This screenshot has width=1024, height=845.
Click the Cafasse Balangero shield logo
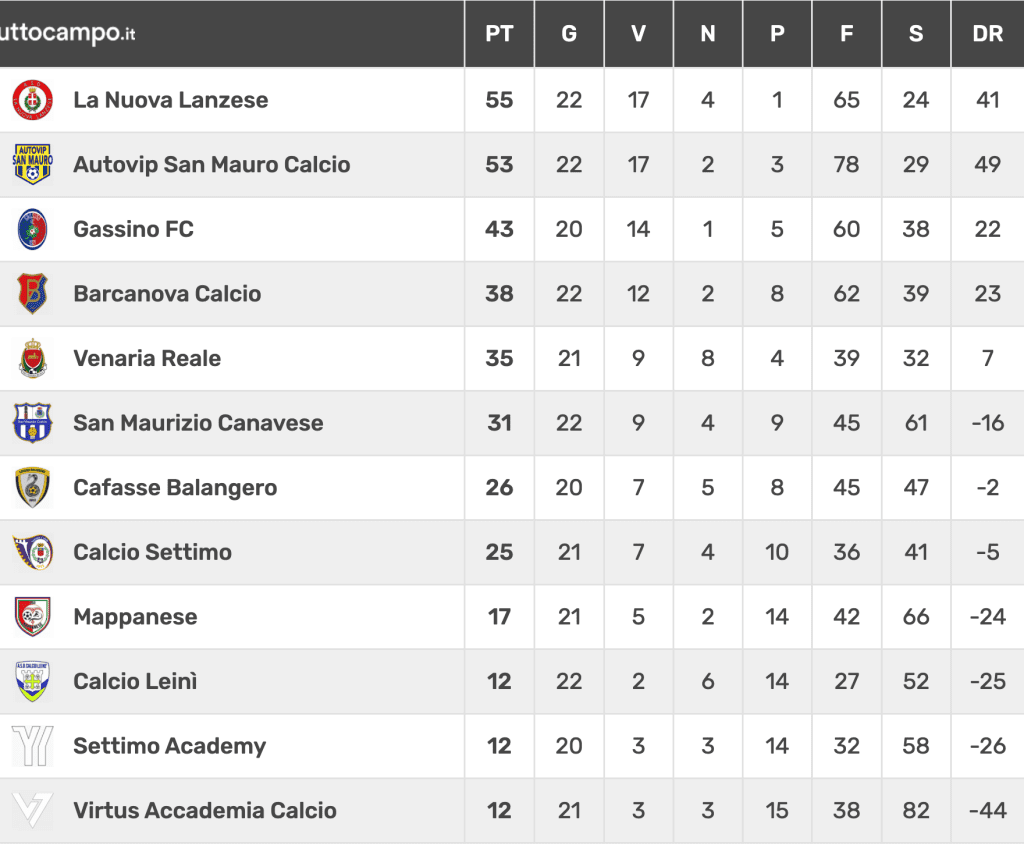tap(33, 488)
